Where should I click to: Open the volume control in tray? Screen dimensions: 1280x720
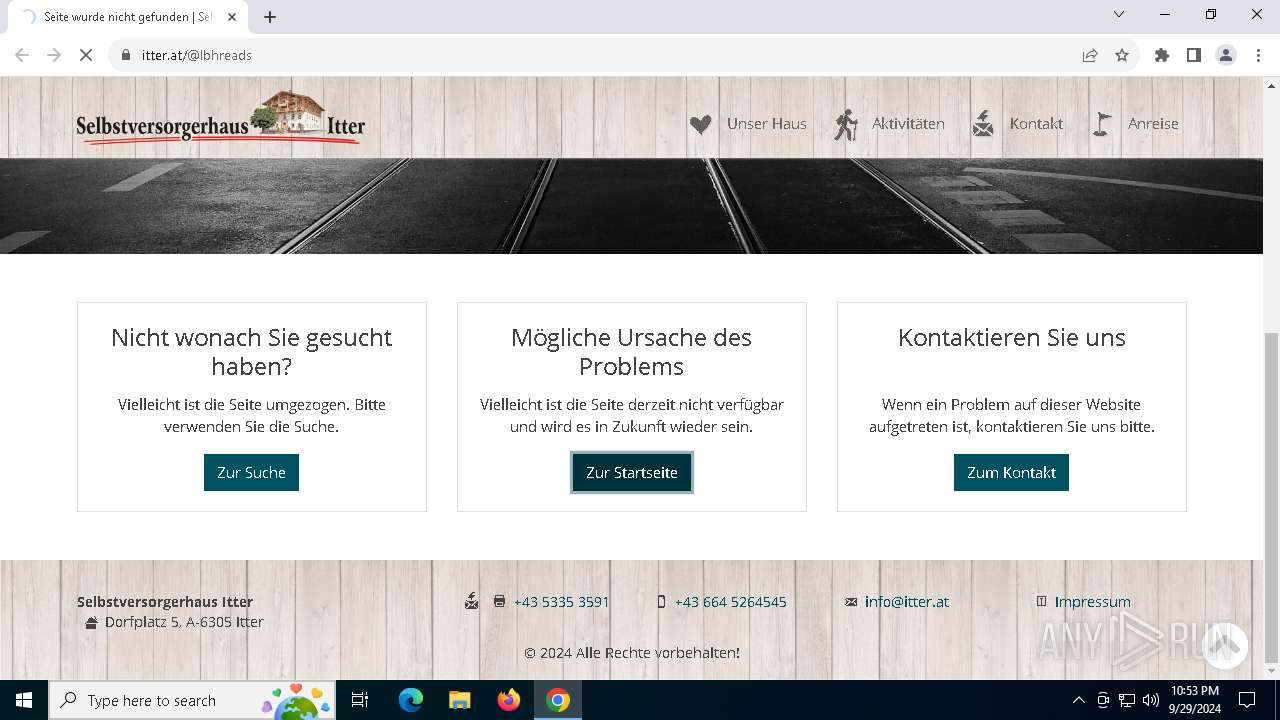pyautogui.click(x=1151, y=700)
